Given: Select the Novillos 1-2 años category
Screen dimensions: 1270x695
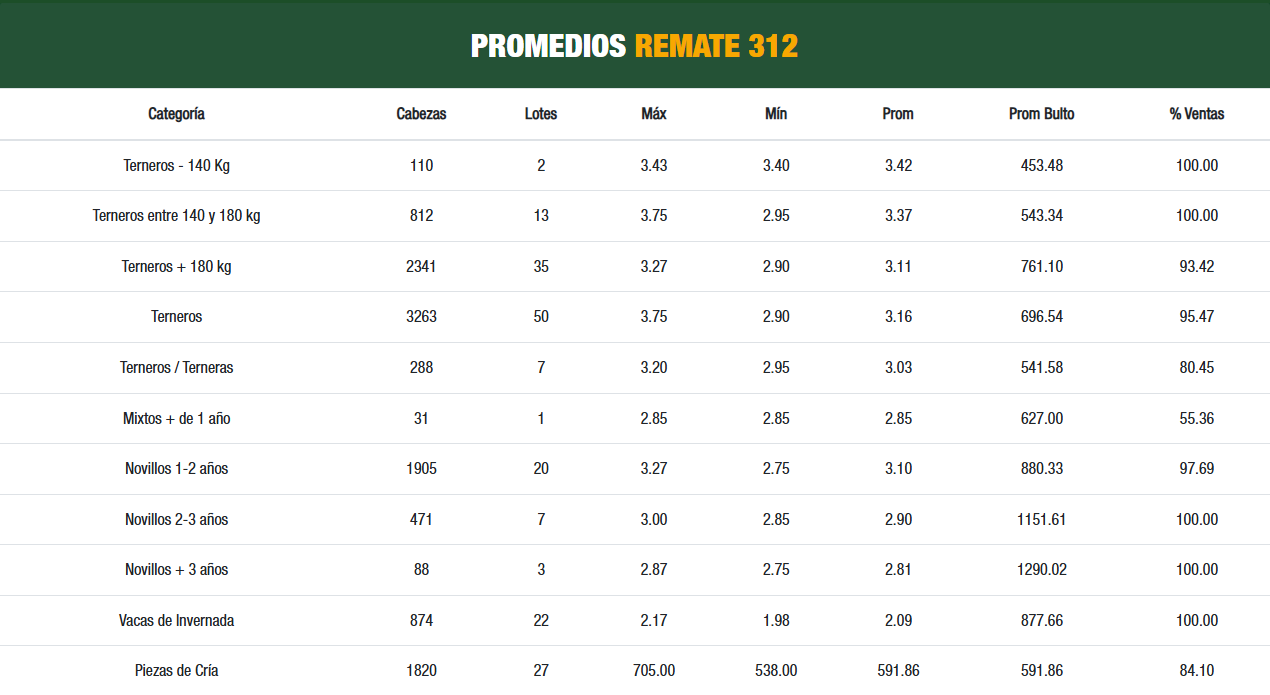Looking at the screenshot, I should [x=176, y=469].
